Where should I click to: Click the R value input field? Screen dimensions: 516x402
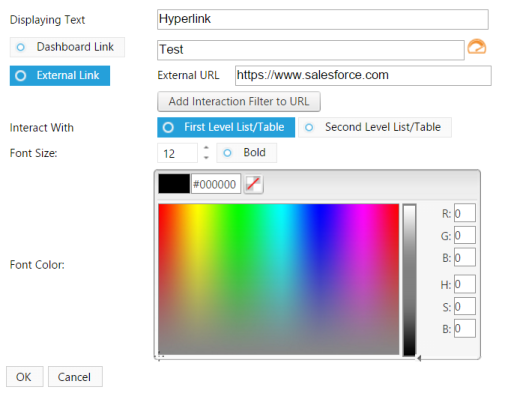[x=465, y=213]
